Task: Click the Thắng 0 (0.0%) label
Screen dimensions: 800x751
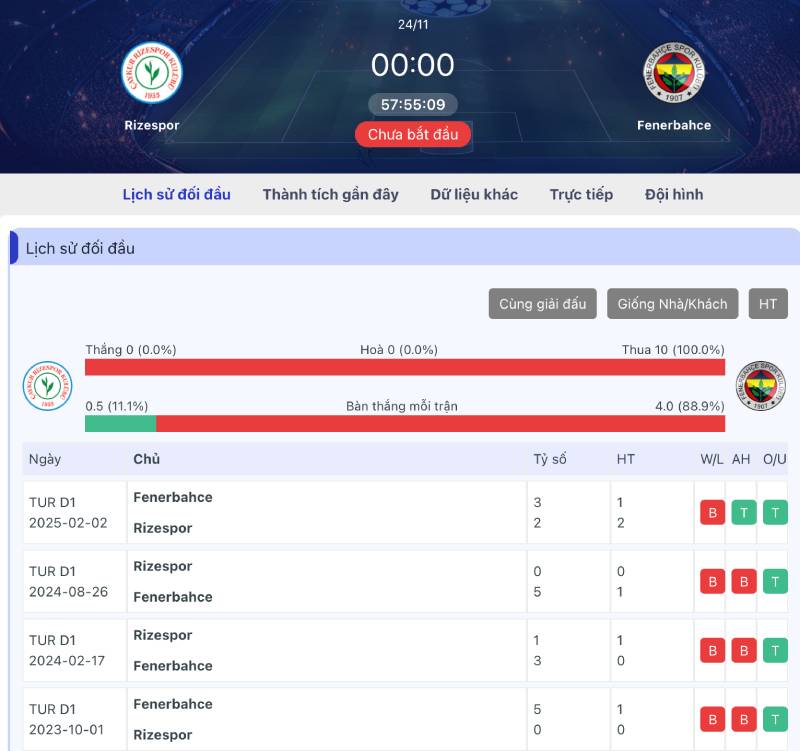Action: [131, 349]
